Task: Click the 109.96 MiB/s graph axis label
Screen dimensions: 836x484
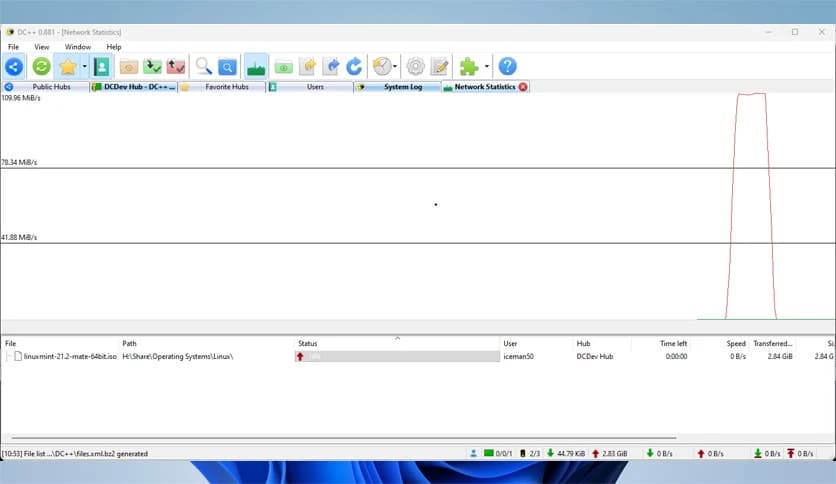Action: pos(21,98)
